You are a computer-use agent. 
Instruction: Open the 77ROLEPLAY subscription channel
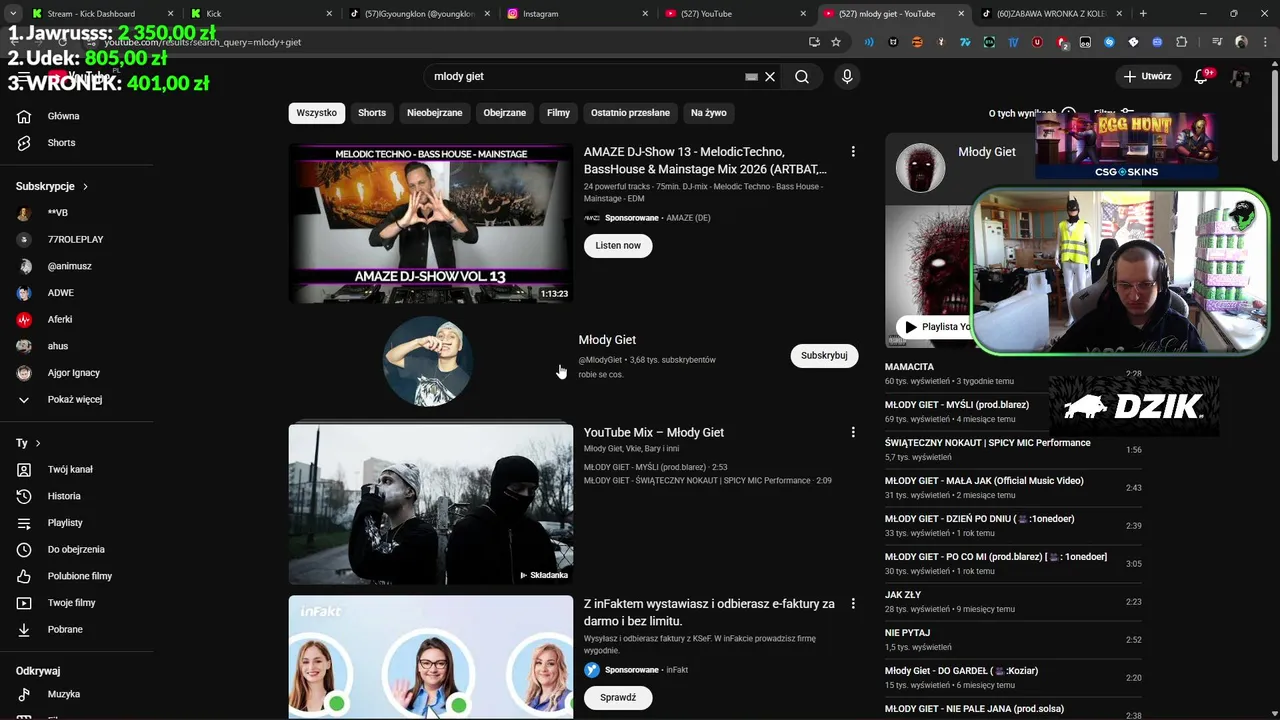tap(76, 240)
